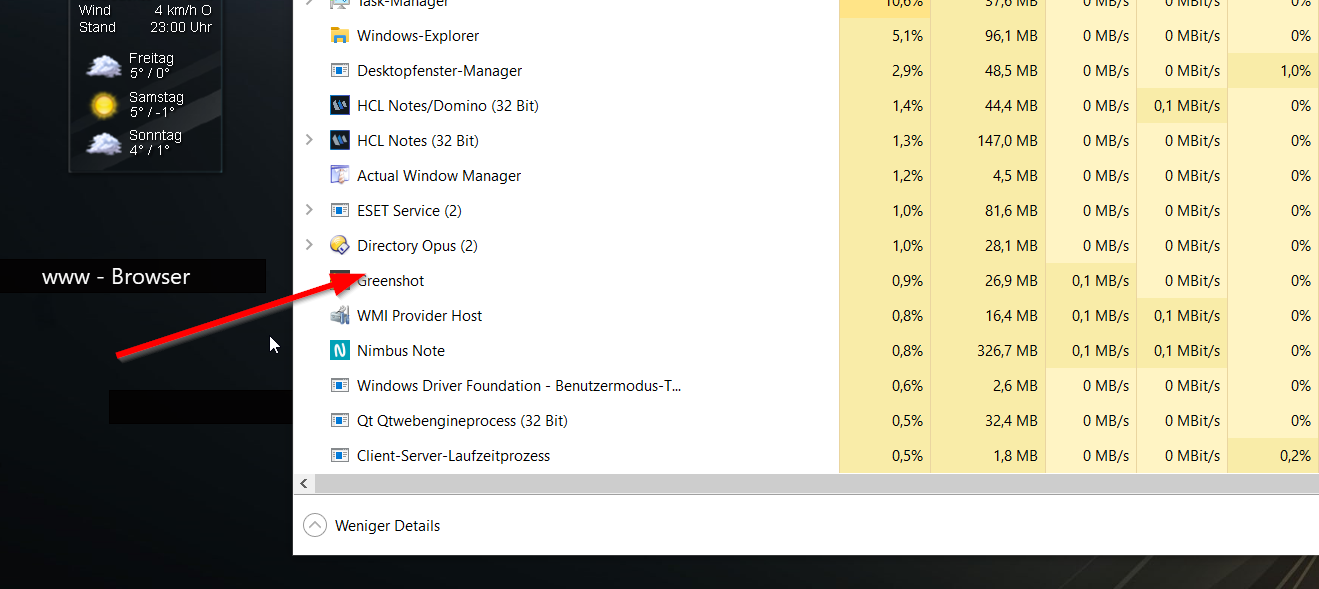The height and width of the screenshot is (589, 1319).
Task: Click the Directory Opus icon
Action: (x=340, y=245)
